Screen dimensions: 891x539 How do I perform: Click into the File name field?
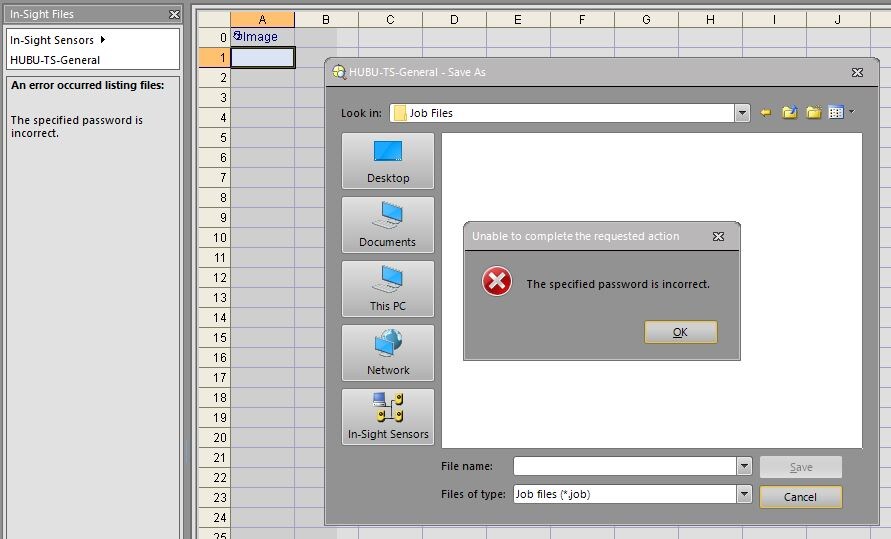[625, 466]
